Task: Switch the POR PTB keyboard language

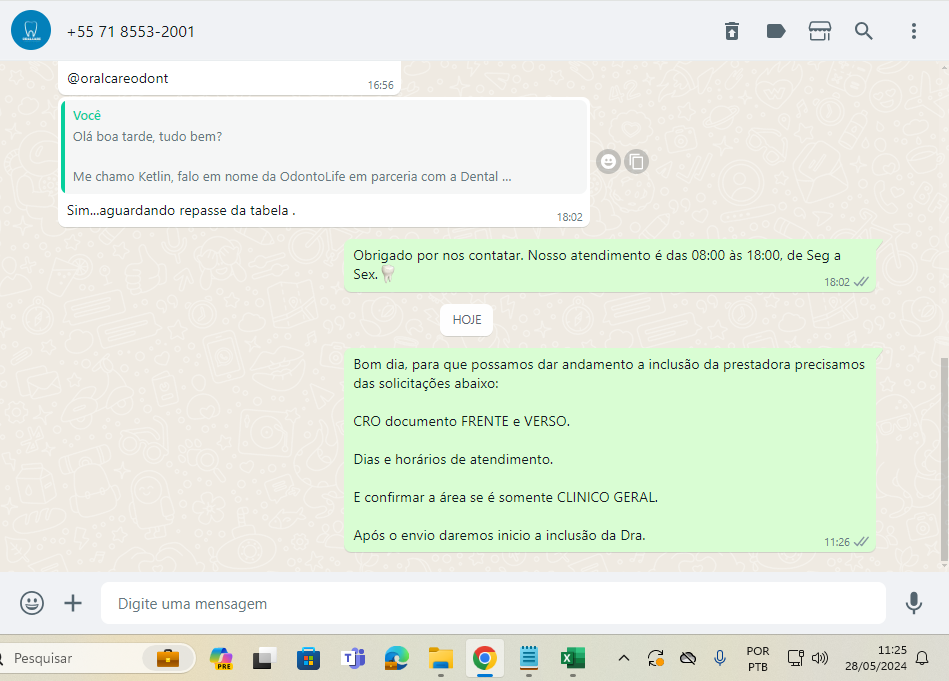Action: tap(758, 659)
